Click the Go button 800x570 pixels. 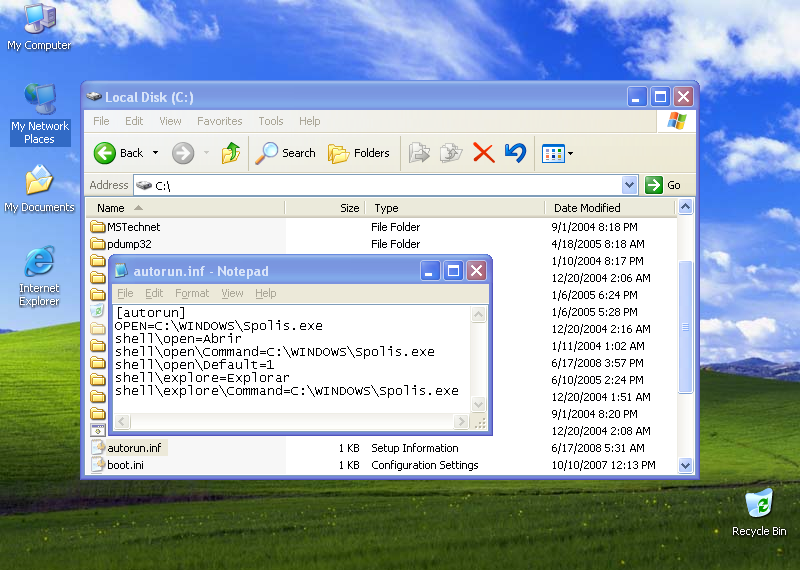[663, 185]
